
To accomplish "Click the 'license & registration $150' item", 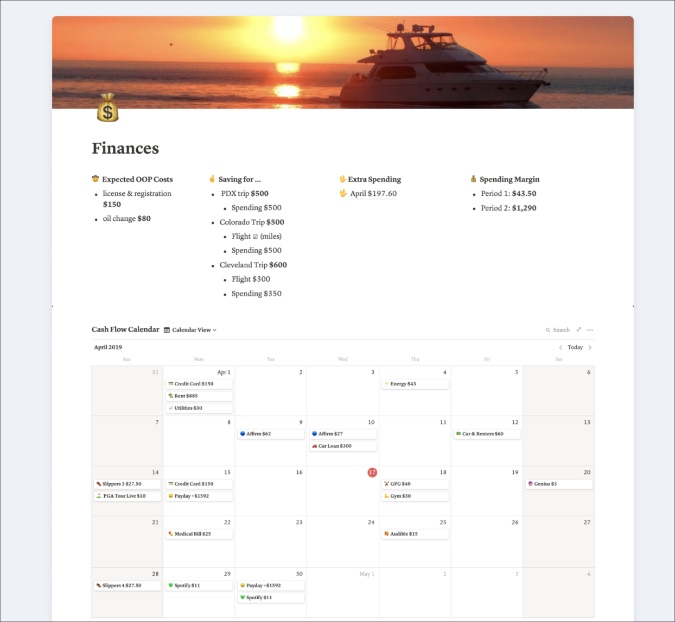I will [x=137, y=199].
